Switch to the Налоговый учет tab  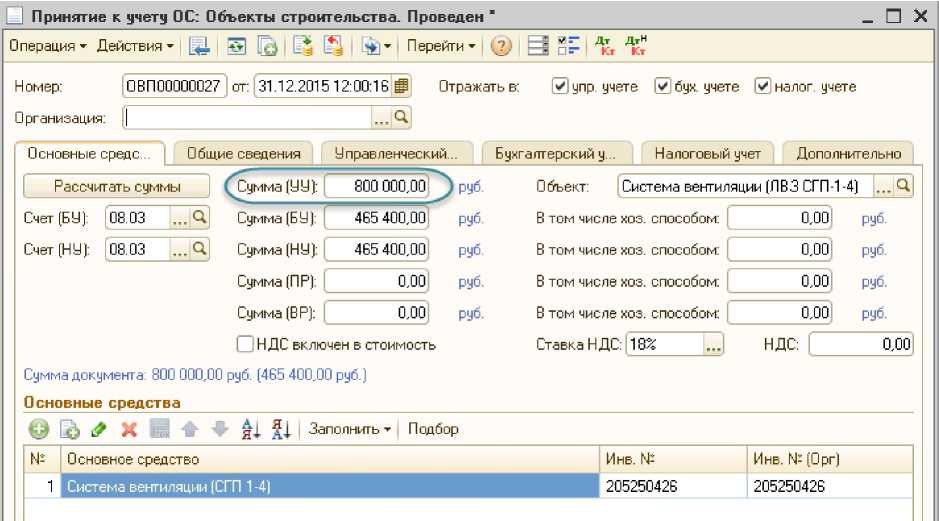pos(707,154)
